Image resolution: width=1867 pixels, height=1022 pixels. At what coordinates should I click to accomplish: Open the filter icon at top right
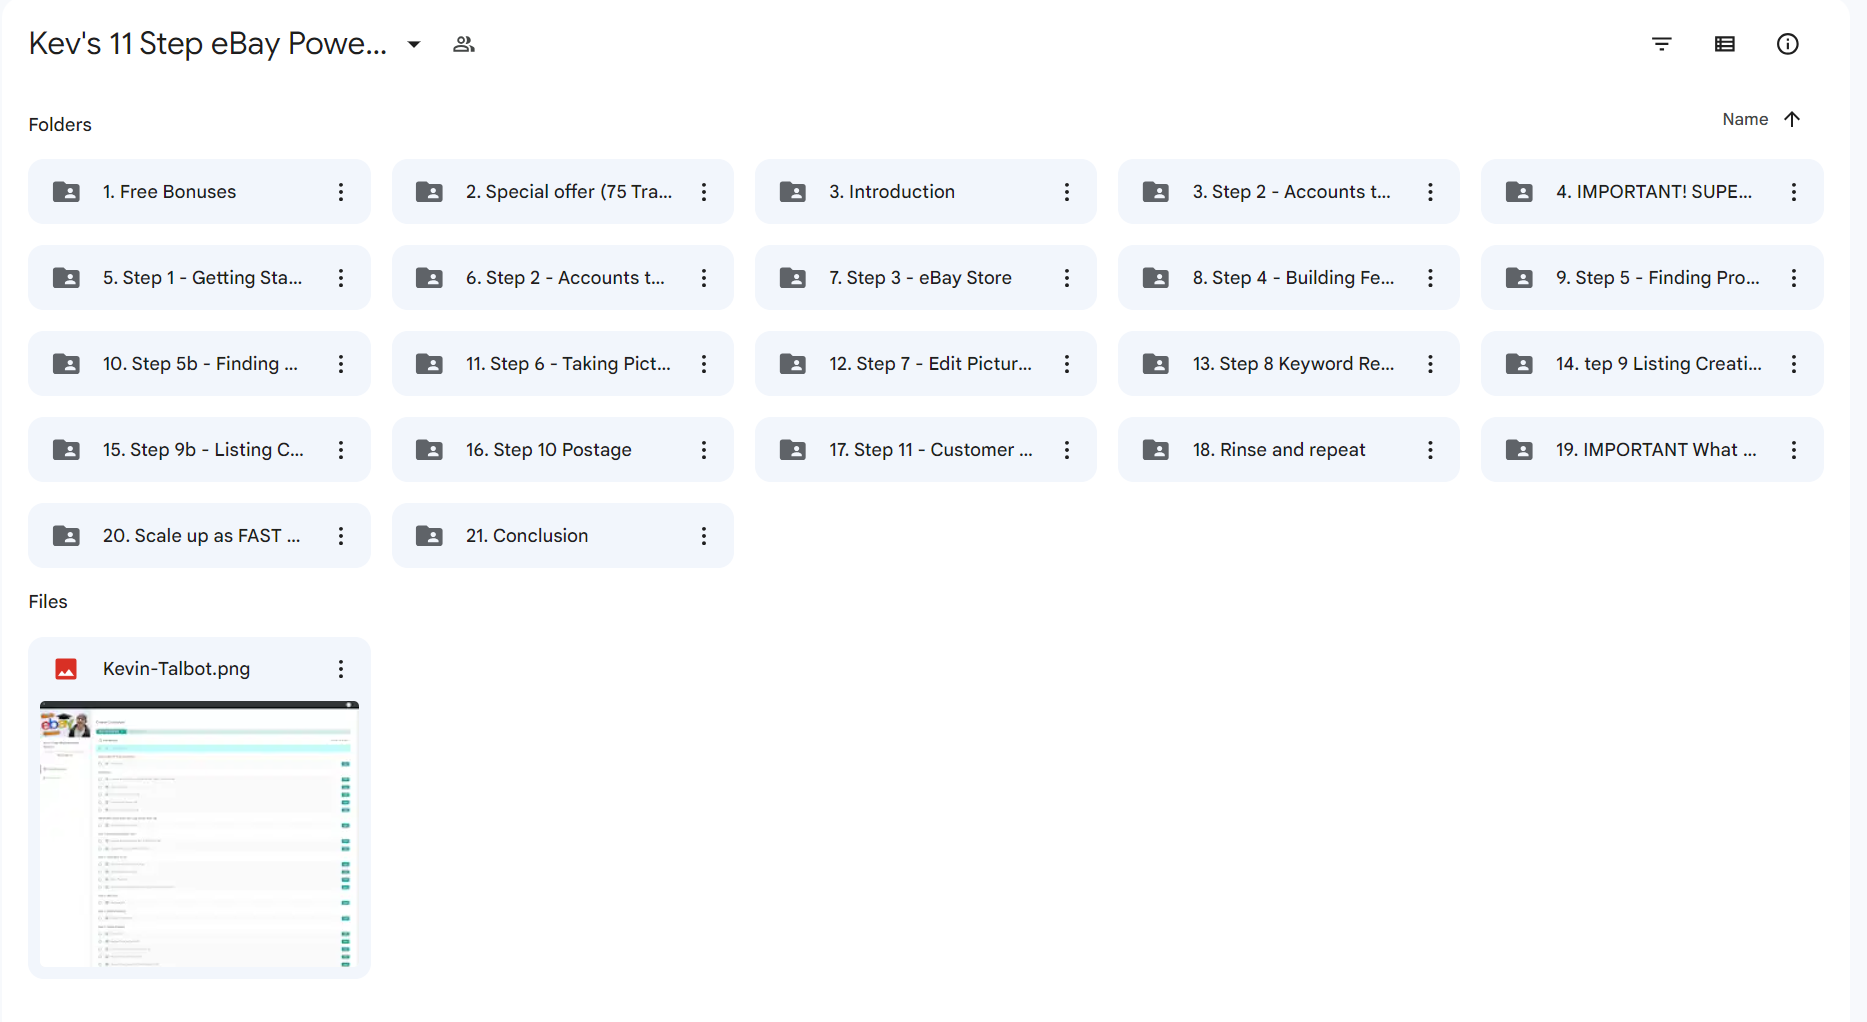tap(1662, 44)
